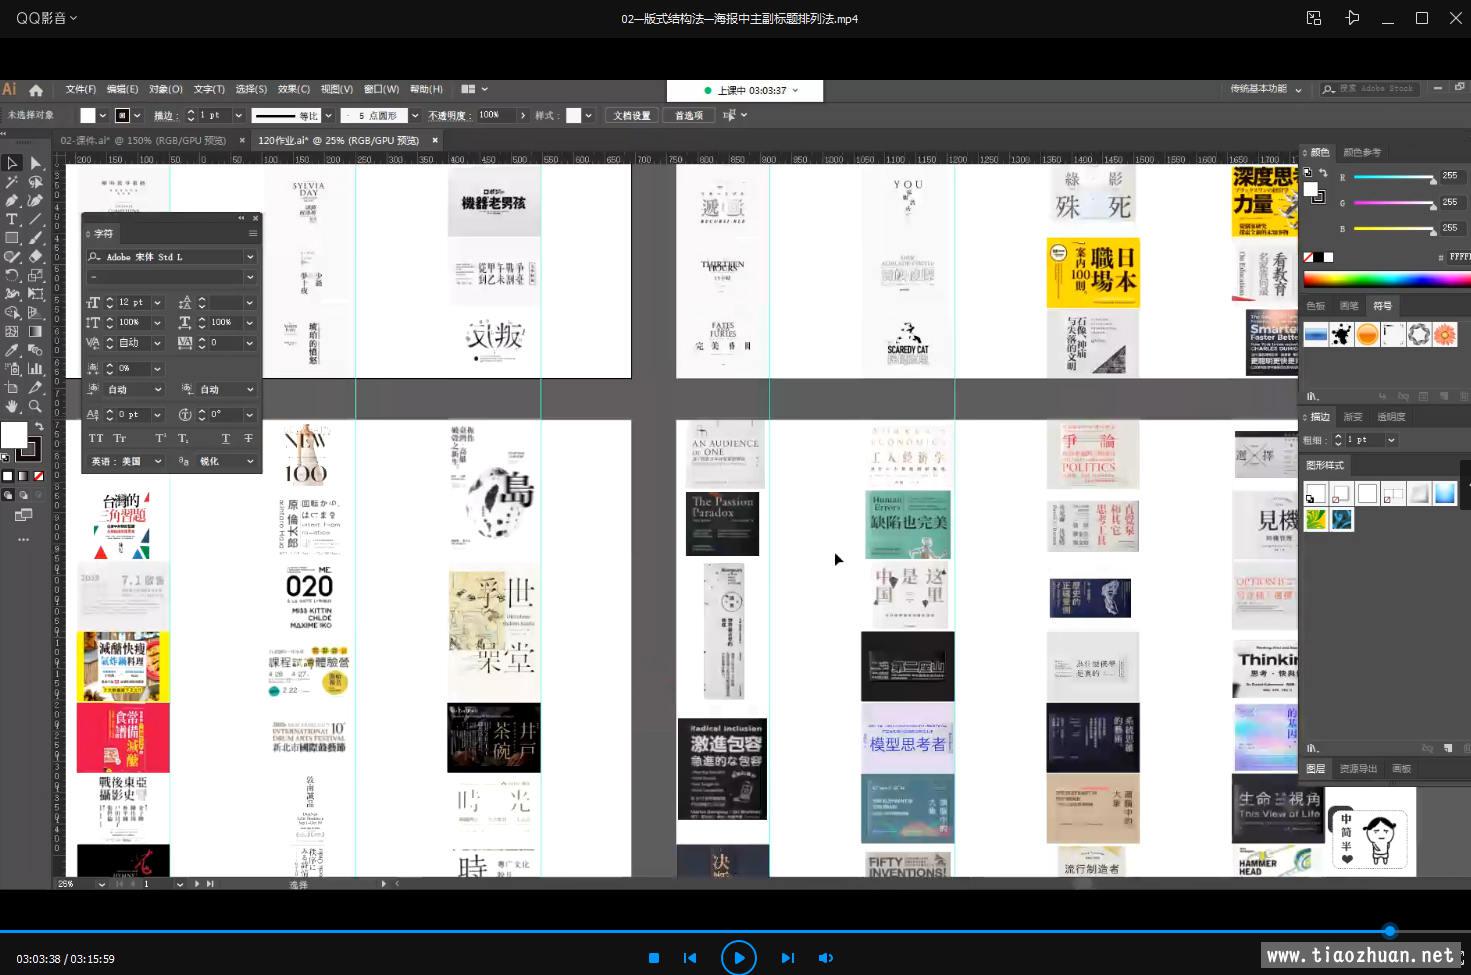Select the Scale tool
The height and width of the screenshot is (975, 1471).
click(35, 275)
